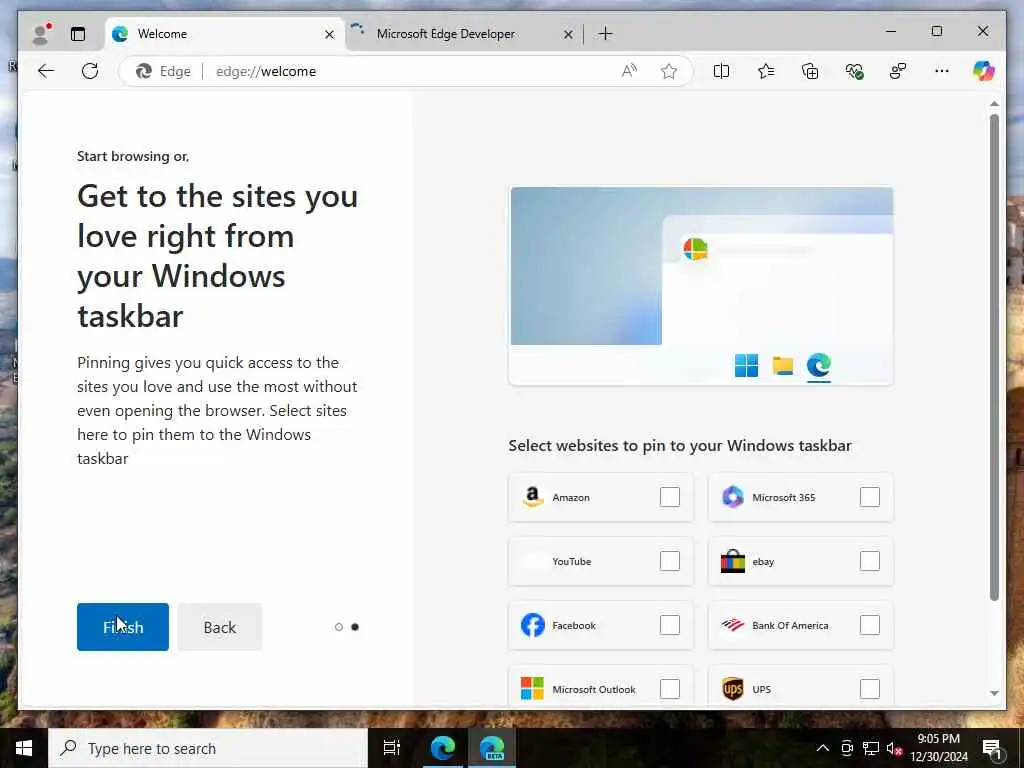Select the second page indicator dot
The width and height of the screenshot is (1024, 768).
click(355, 627)
